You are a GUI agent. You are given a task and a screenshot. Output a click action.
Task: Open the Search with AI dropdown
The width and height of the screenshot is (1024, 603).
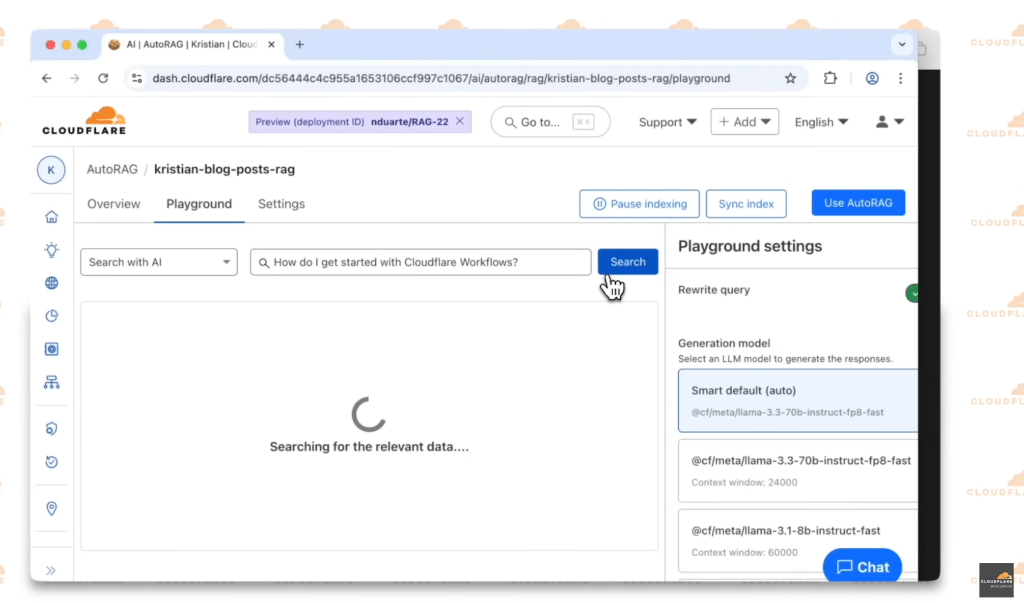[158, 261]
